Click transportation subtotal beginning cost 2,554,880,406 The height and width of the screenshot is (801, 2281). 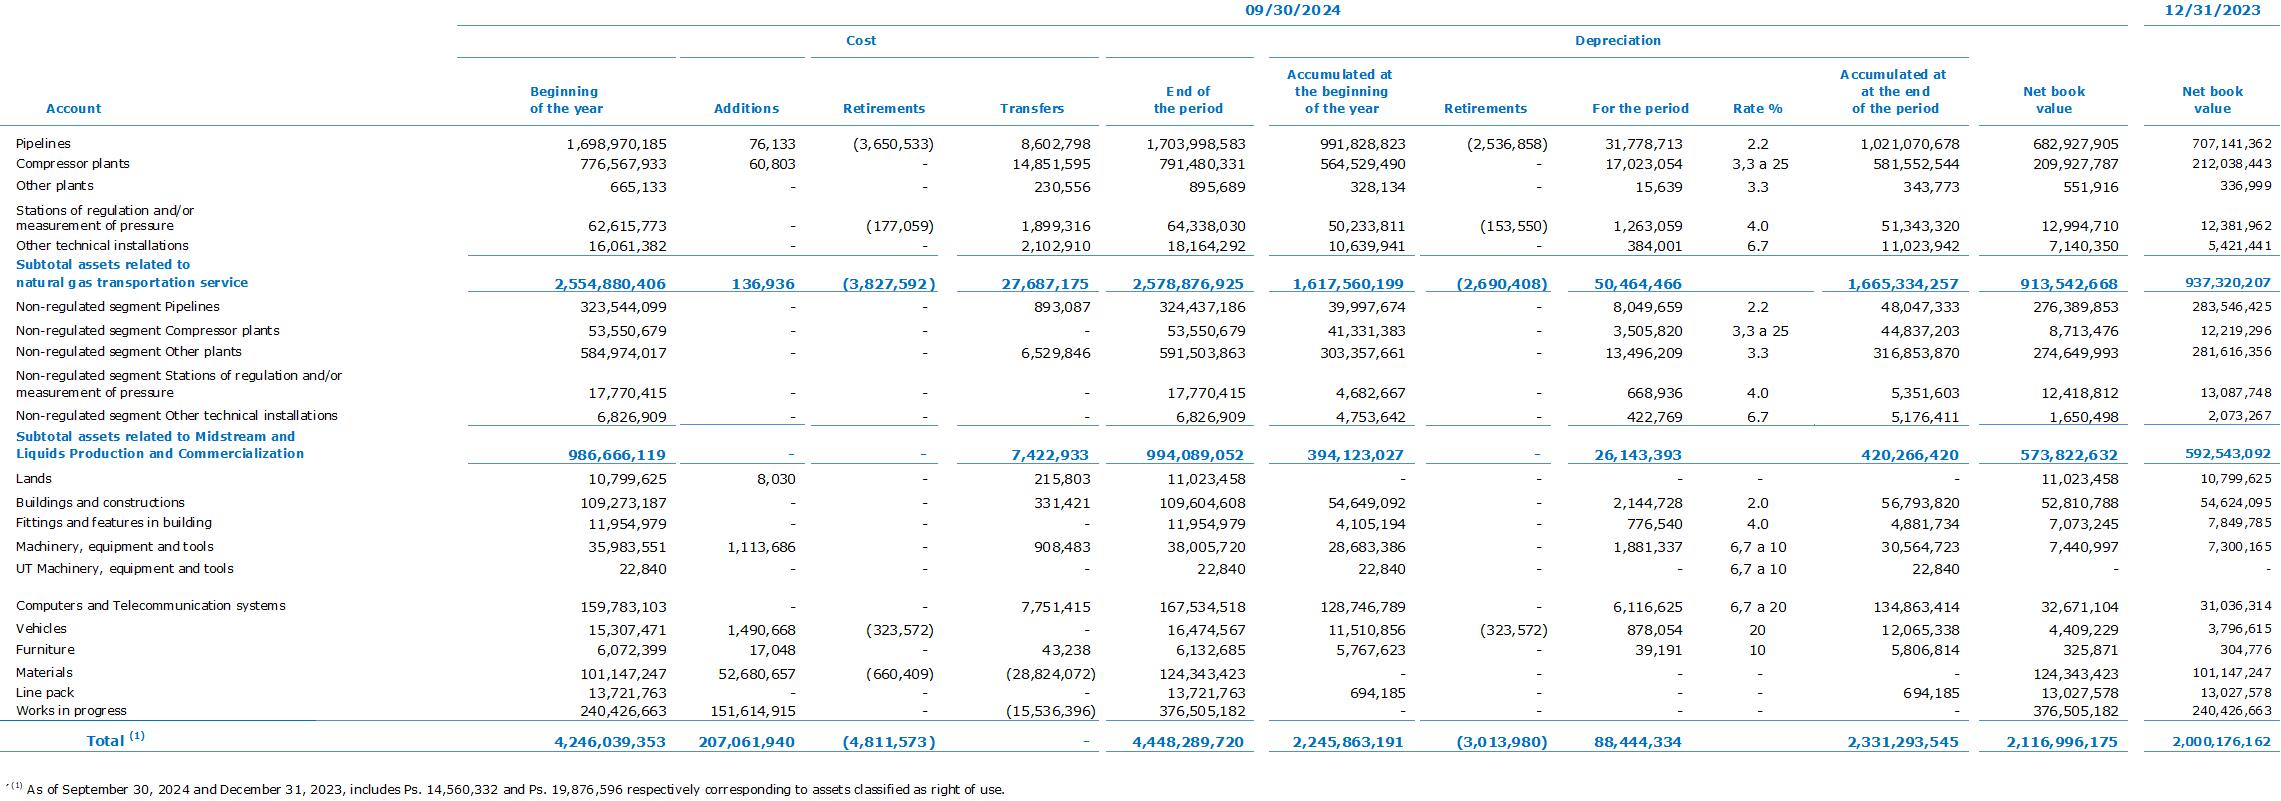point(610,284)
